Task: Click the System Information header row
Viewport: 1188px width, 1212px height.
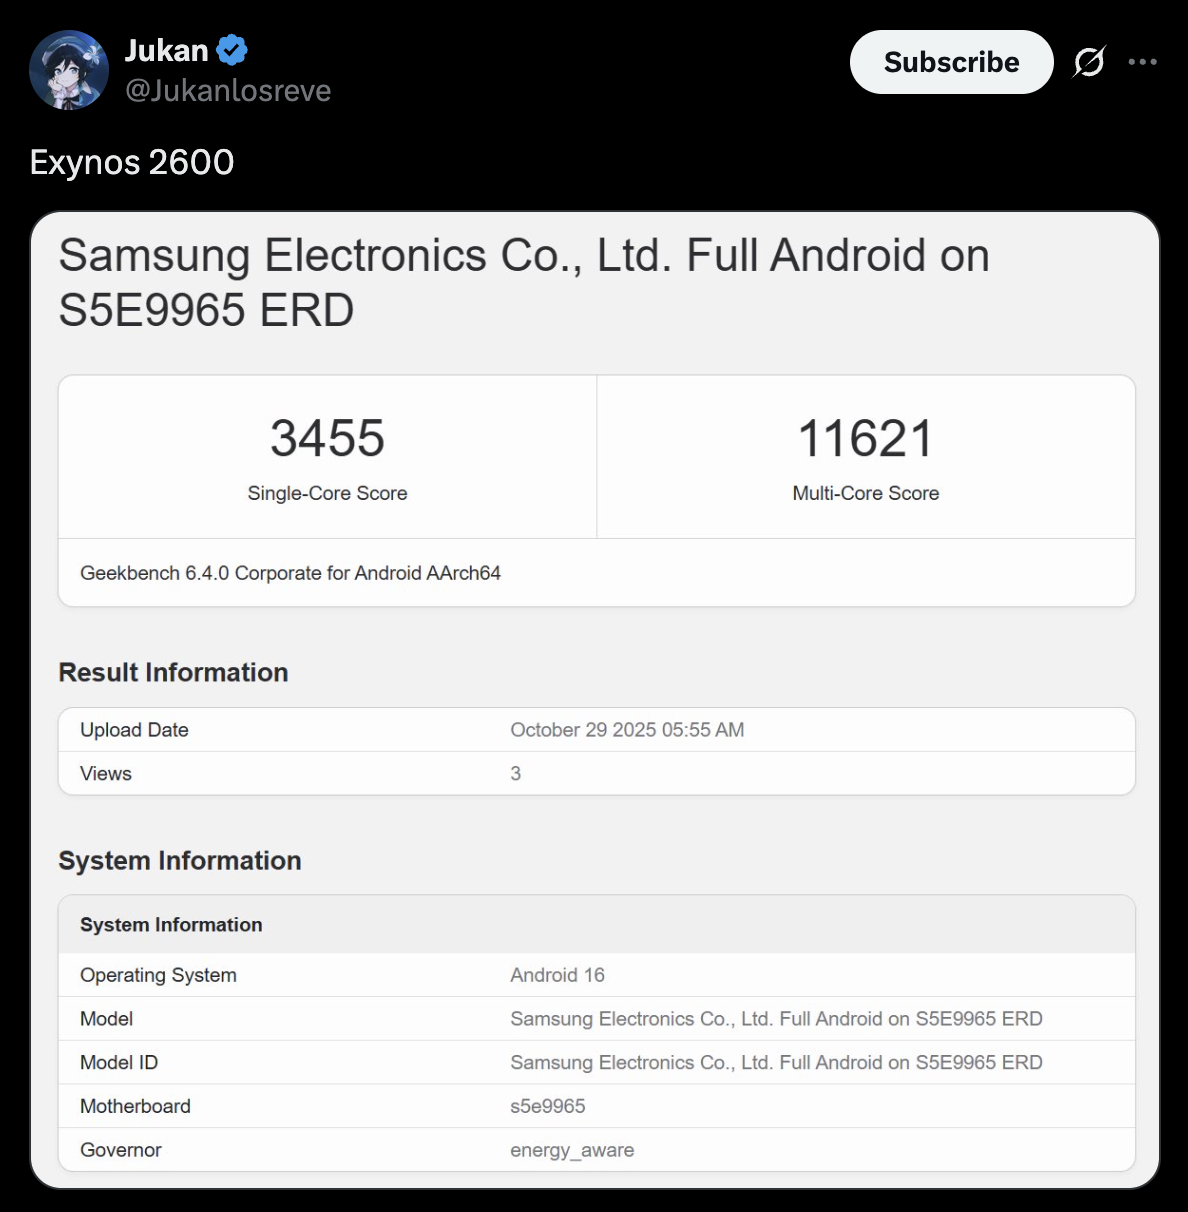Action: 172,924
